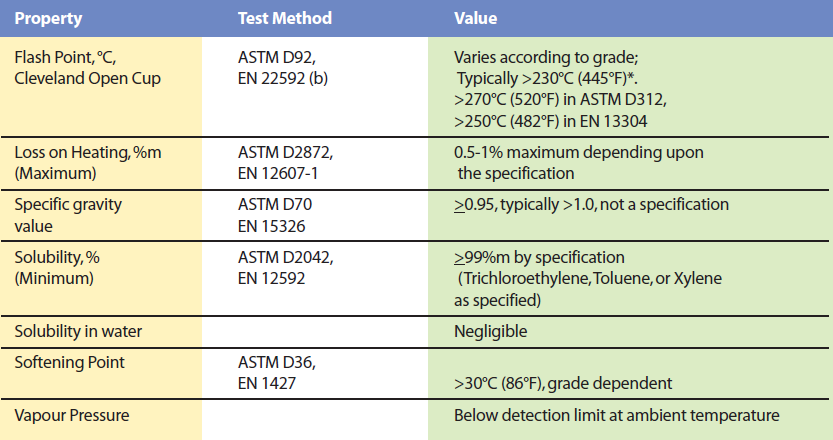Image resolution: width=833 pixels, height=440 pixels.
Task: Select the Solubility in water row label
Action: (78, 332)
